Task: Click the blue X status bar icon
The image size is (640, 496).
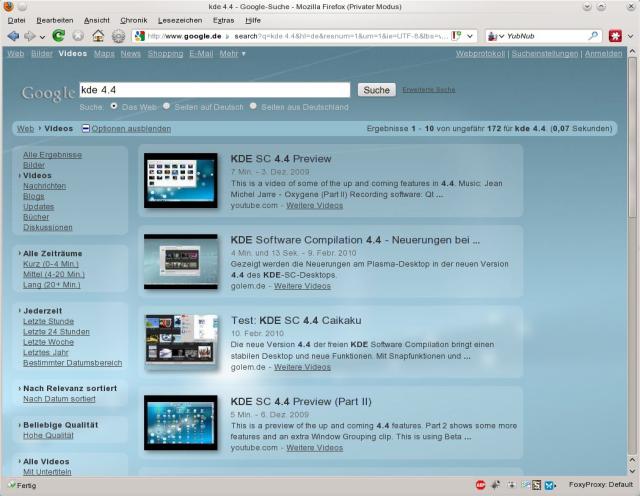Action: coord(549,485)
